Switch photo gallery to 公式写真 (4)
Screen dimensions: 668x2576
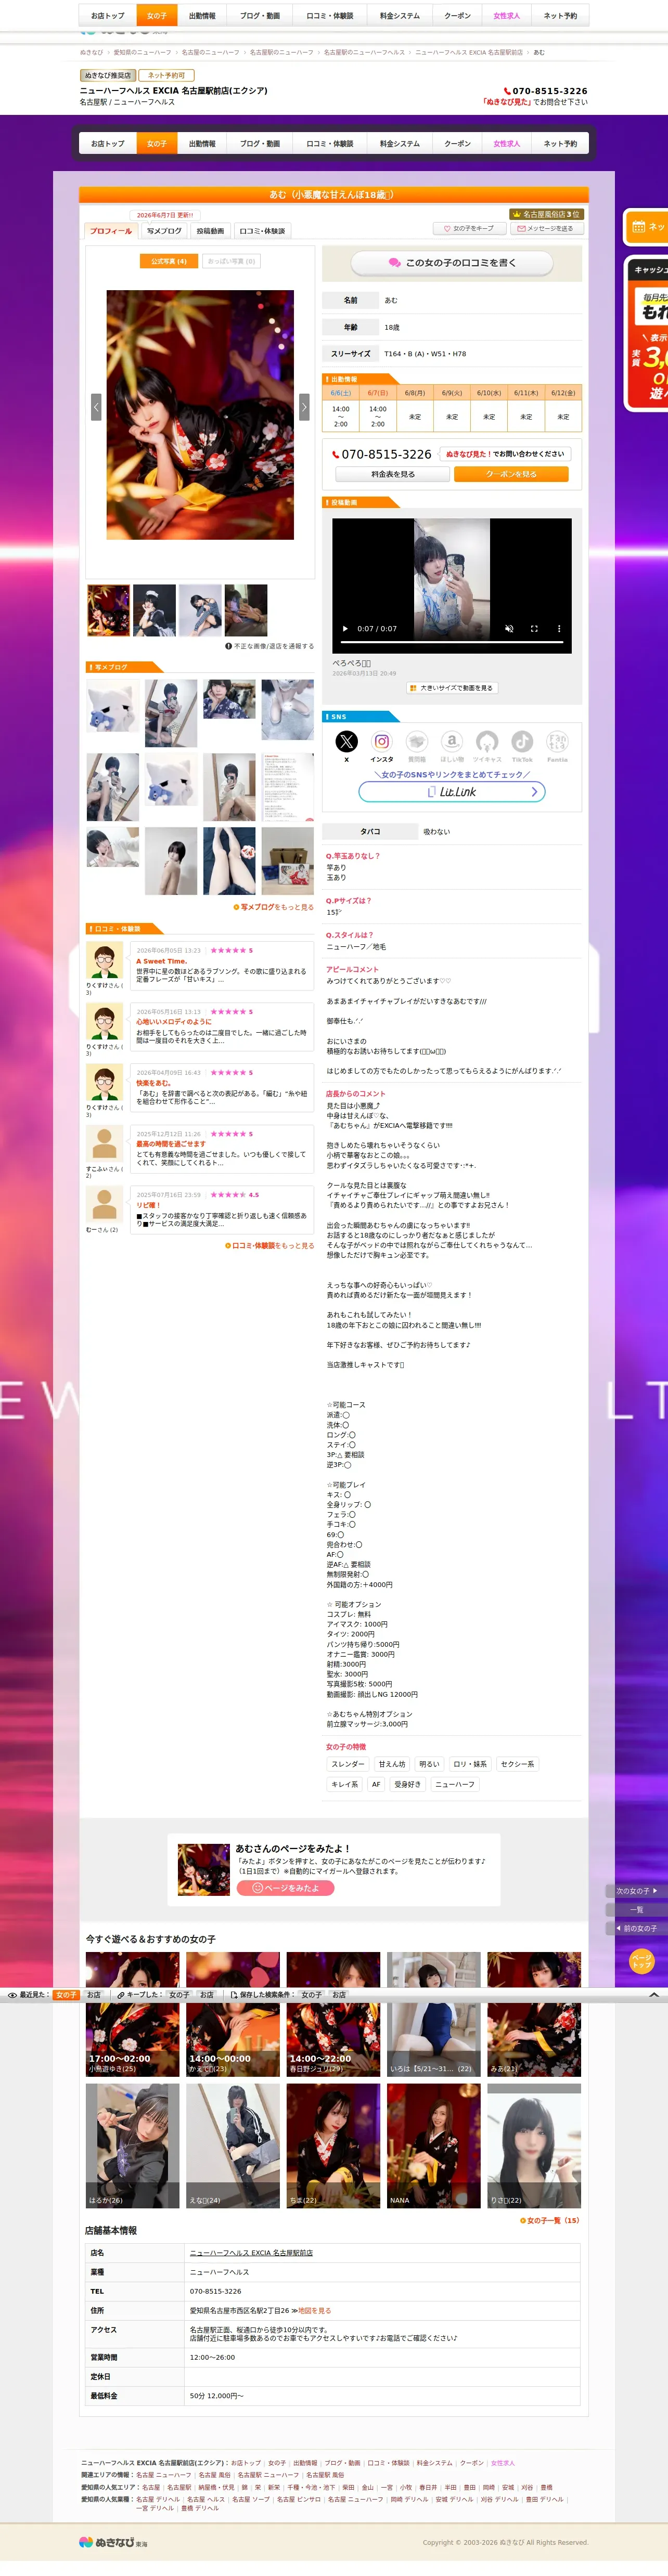tap(168, 261)
